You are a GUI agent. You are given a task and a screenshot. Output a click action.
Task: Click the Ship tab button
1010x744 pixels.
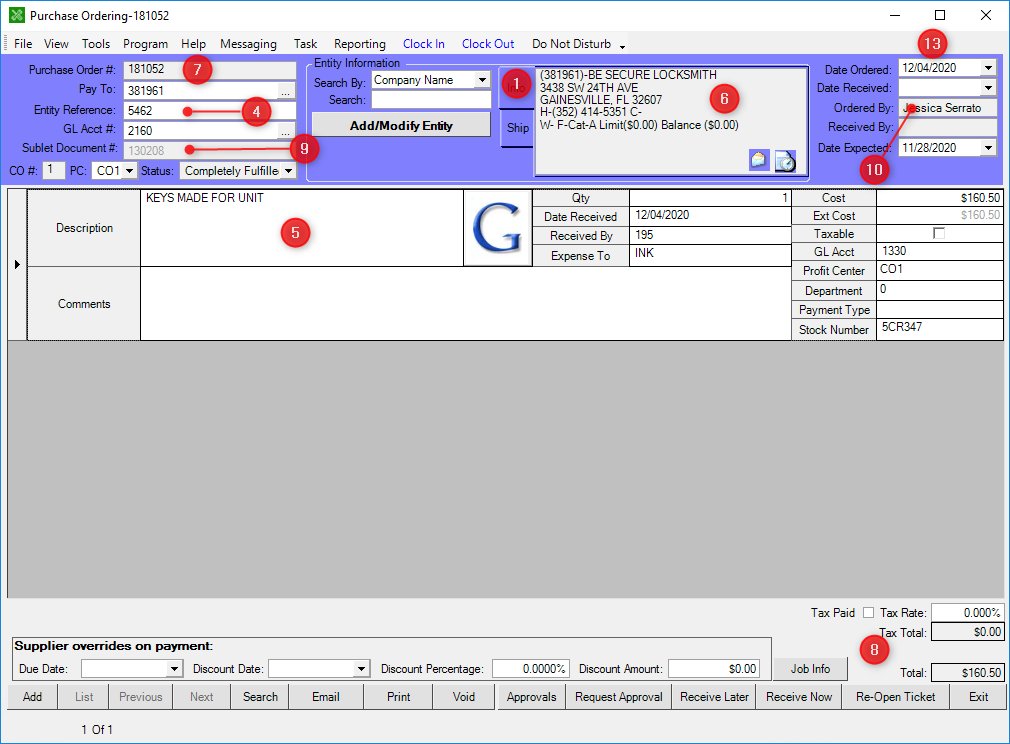517,128
